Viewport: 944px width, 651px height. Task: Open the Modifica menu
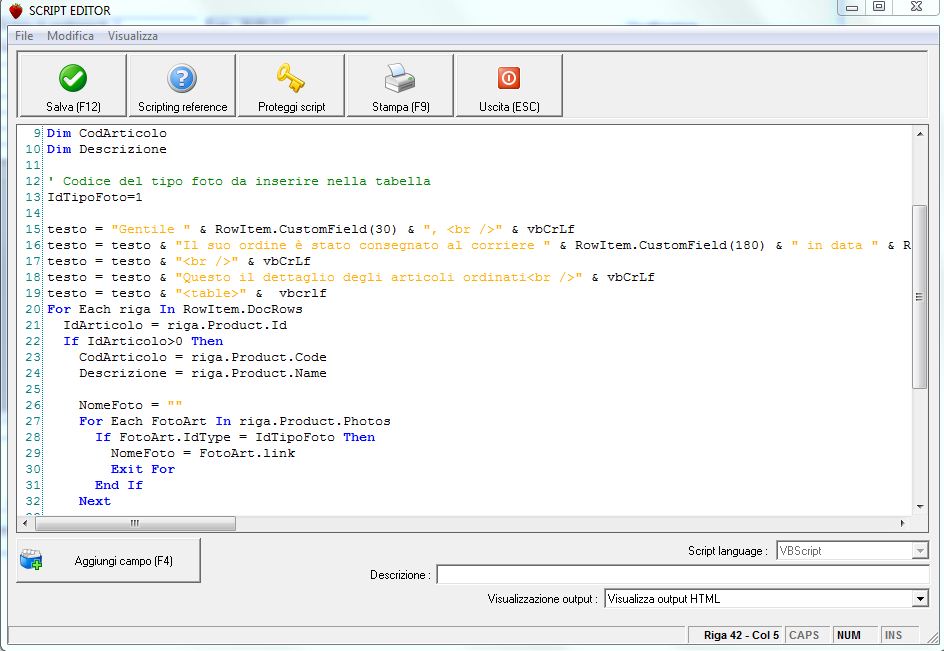pyautogui.click(x=70, y=36)
